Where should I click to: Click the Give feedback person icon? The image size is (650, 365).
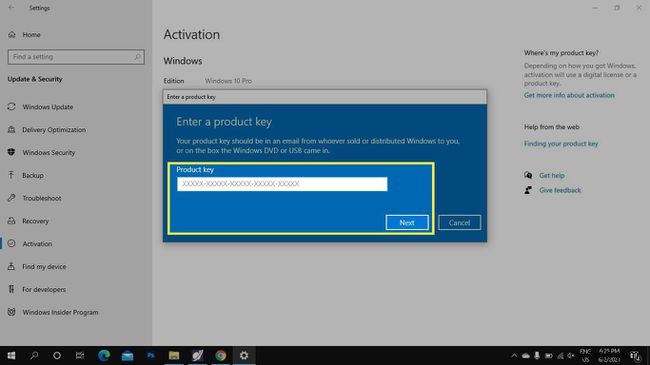point(528,190)
